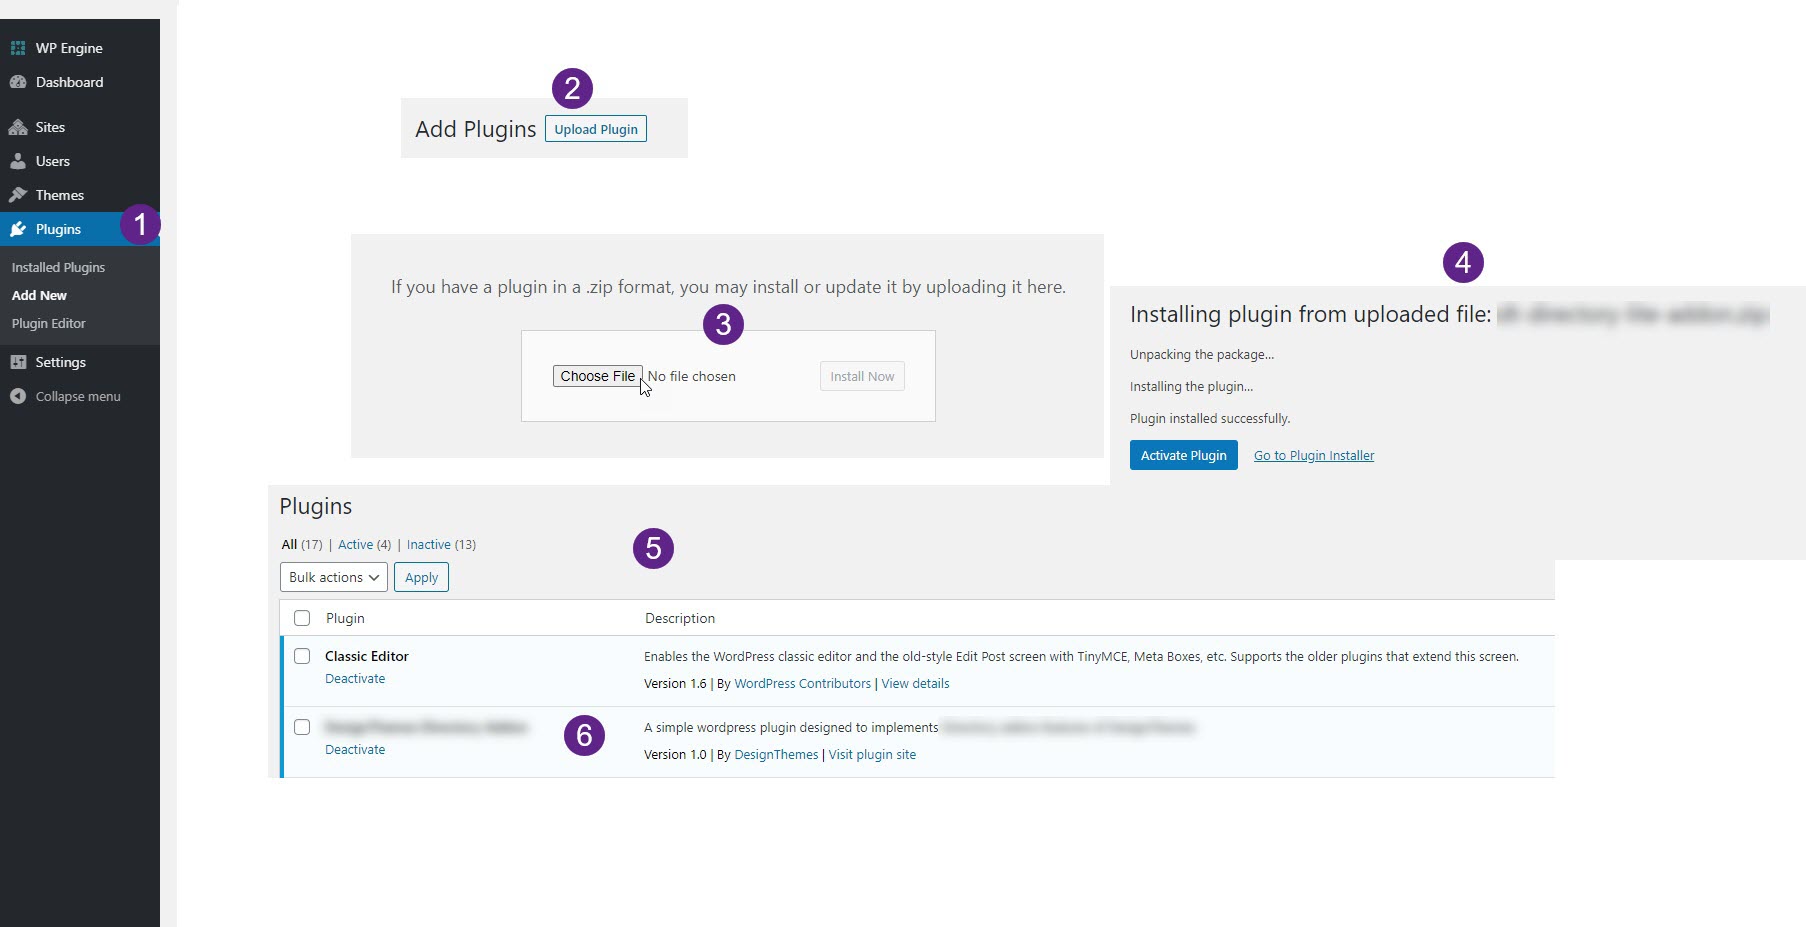Select the checkbox below Classic Editor row
Viewport: 1806px width, 927px height.
[x=302, y=727]
